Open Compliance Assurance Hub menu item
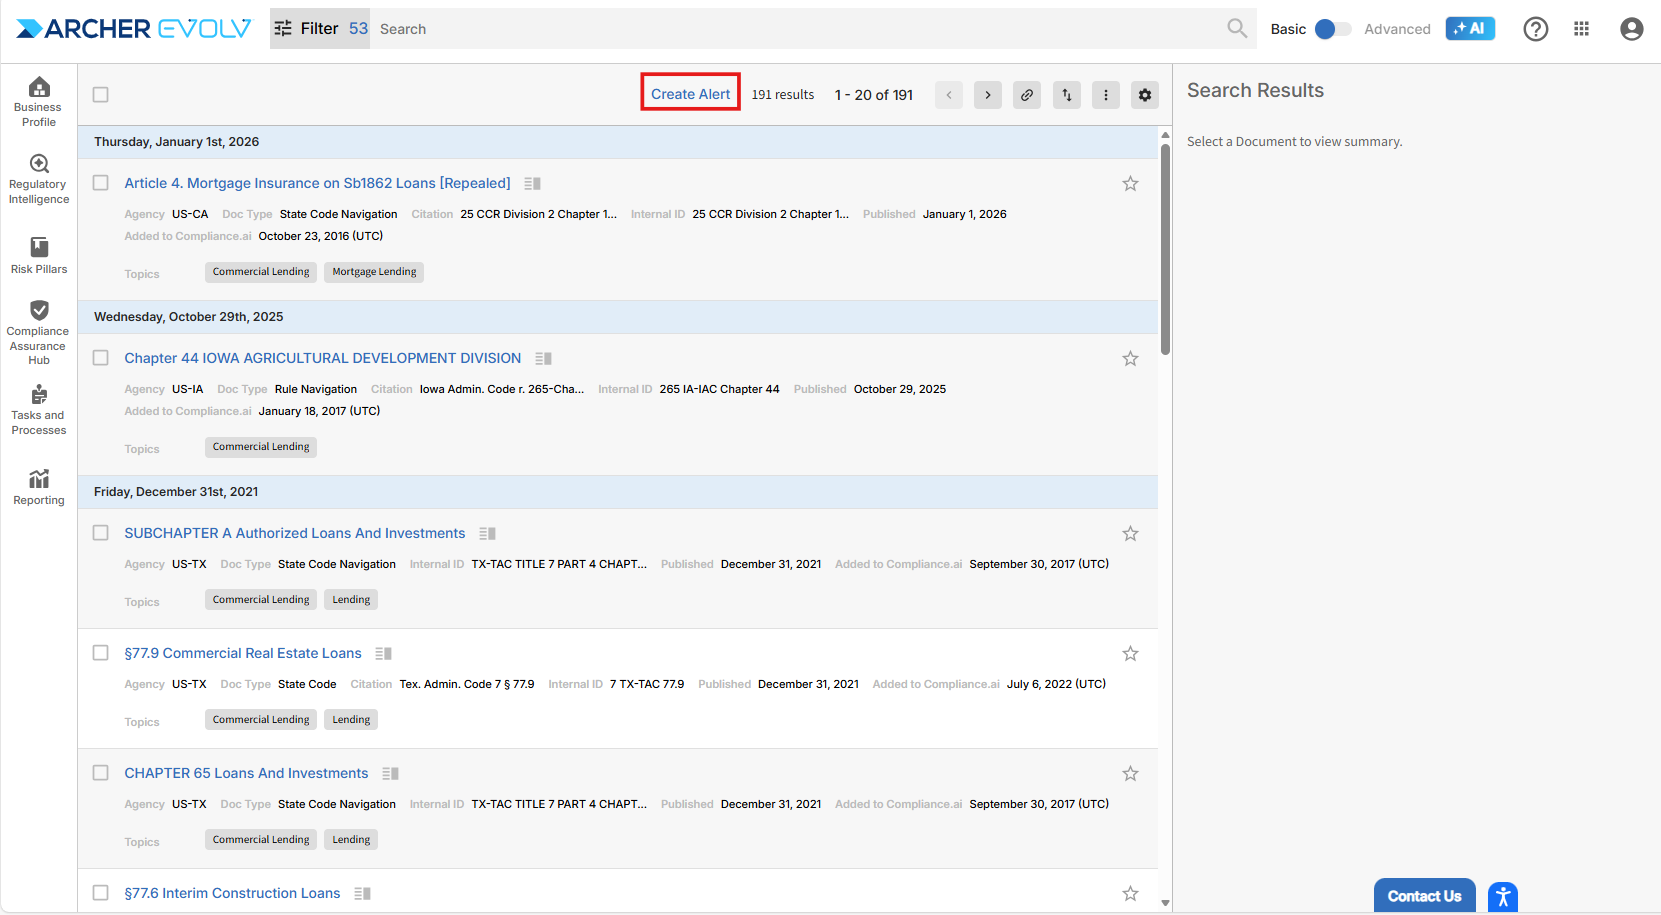Screen dimensions: 1661x915 pos(39,332)
